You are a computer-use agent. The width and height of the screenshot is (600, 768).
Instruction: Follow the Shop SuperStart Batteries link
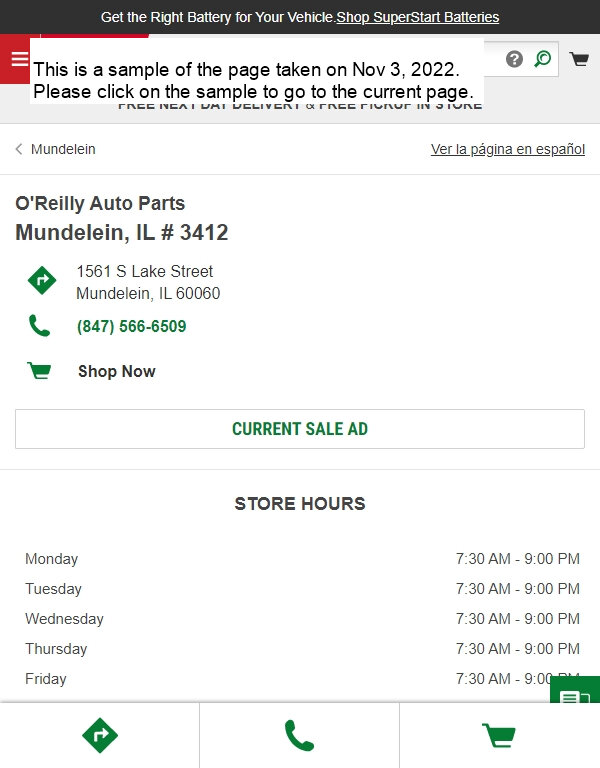pyautogui.click(x=418, y=17)
